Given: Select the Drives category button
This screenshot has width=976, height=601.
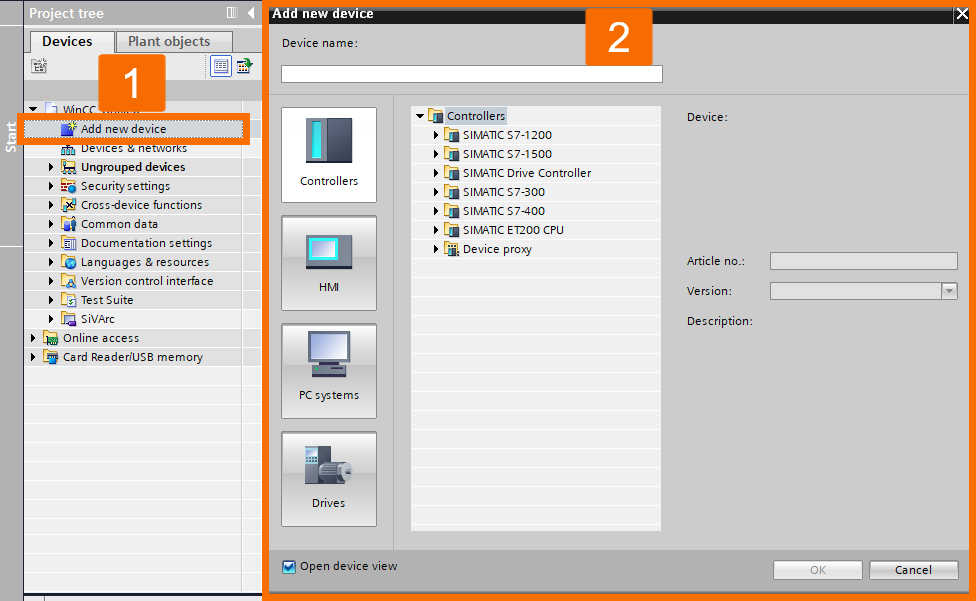Looking at the screenshot, I should coord(329,479).
